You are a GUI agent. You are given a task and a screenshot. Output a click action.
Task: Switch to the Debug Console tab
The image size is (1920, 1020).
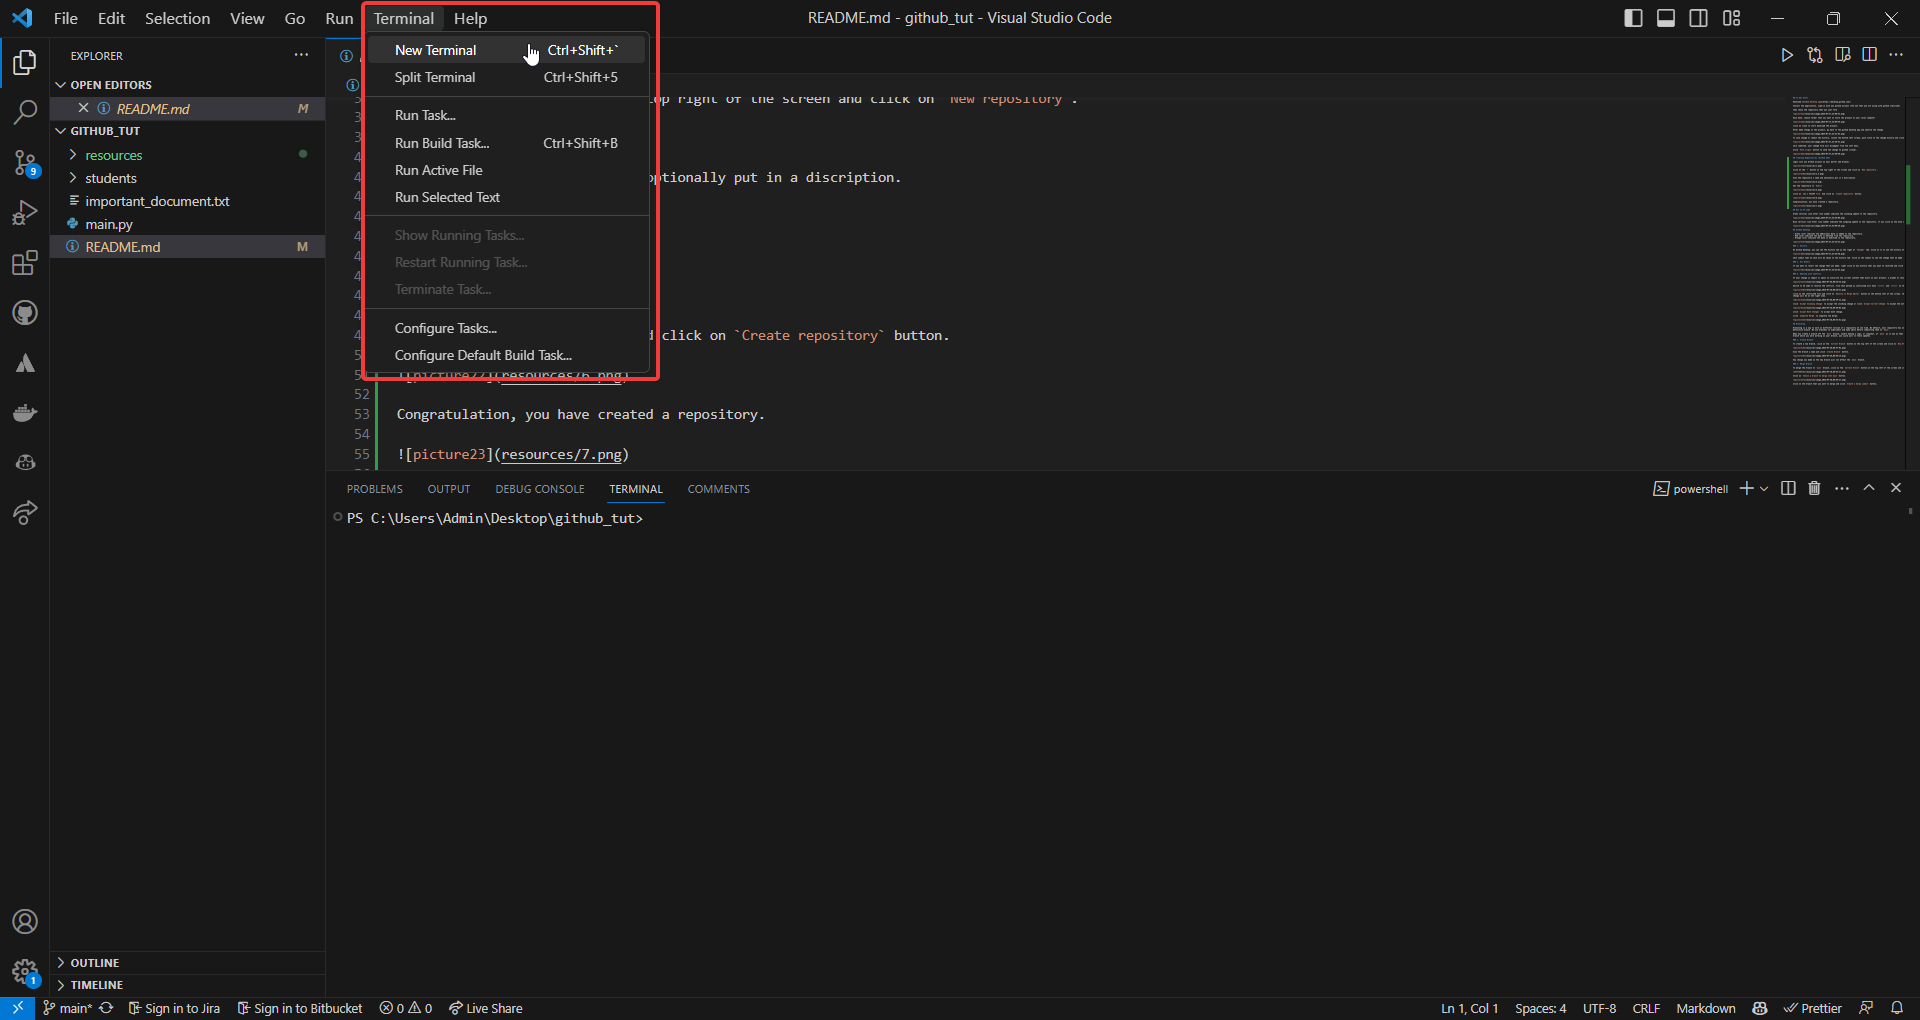click(x=540, y=489)
